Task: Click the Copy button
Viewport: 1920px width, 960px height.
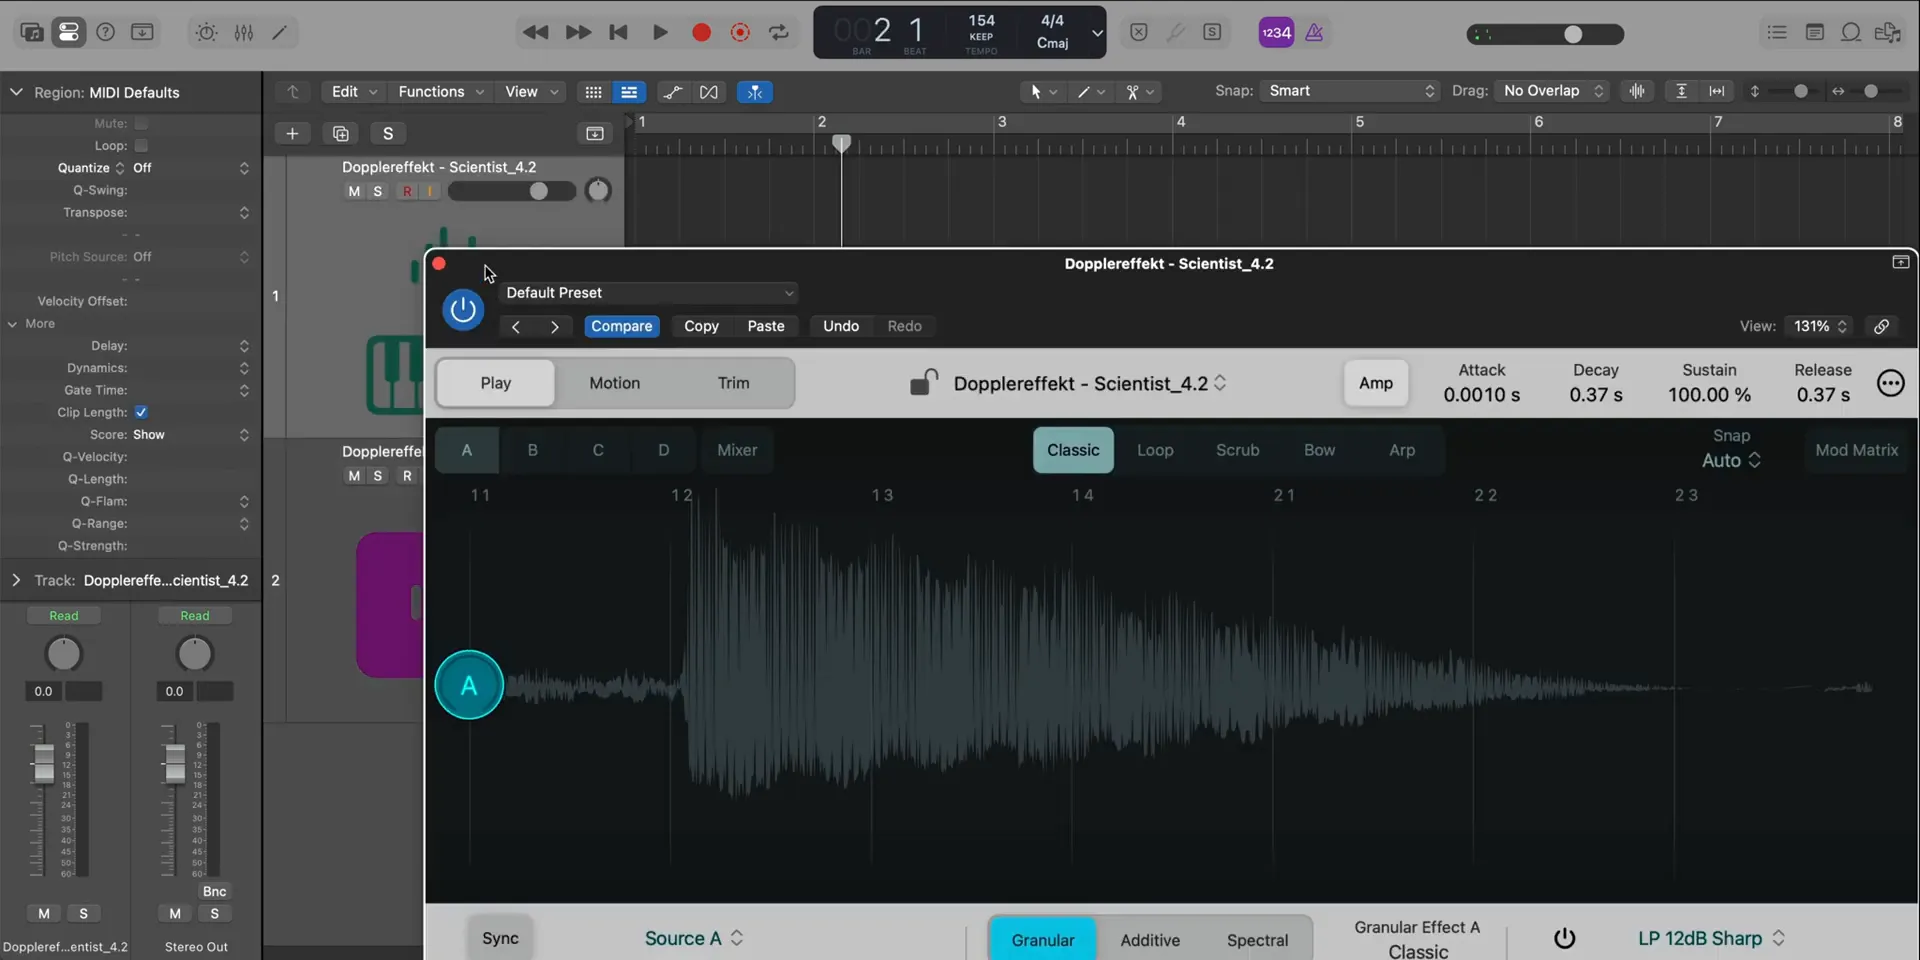Action: [701, 326]
